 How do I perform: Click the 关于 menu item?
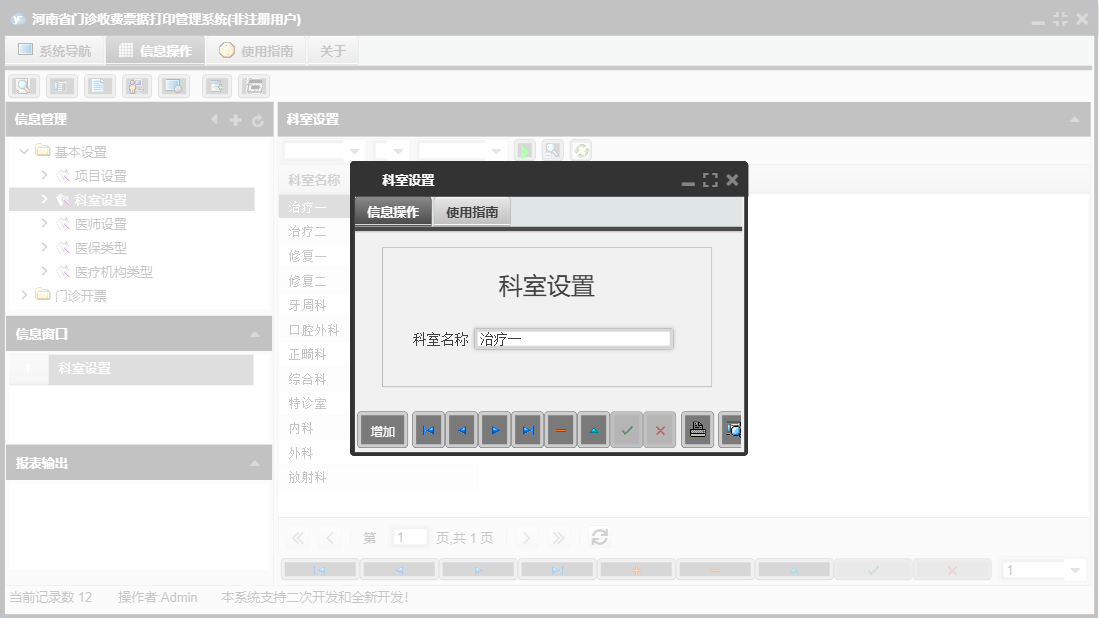click(x=333, y=50)
